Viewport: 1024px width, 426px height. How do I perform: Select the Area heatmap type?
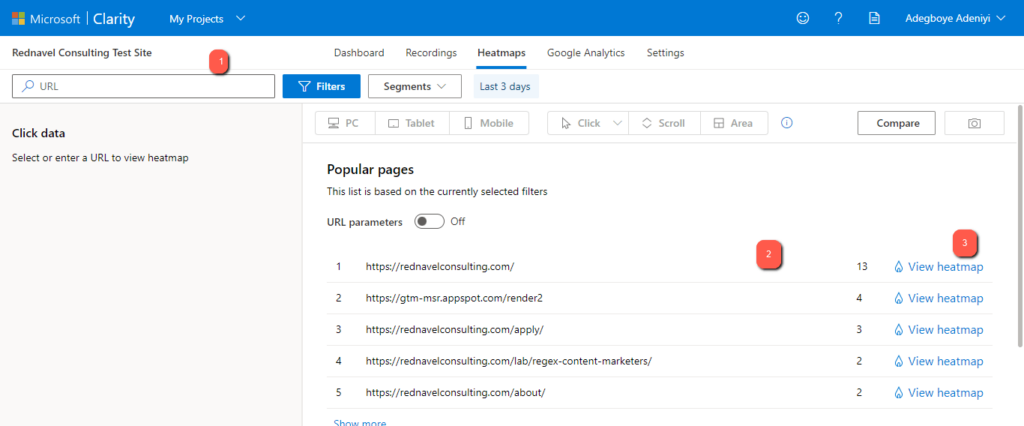point(734,123)
